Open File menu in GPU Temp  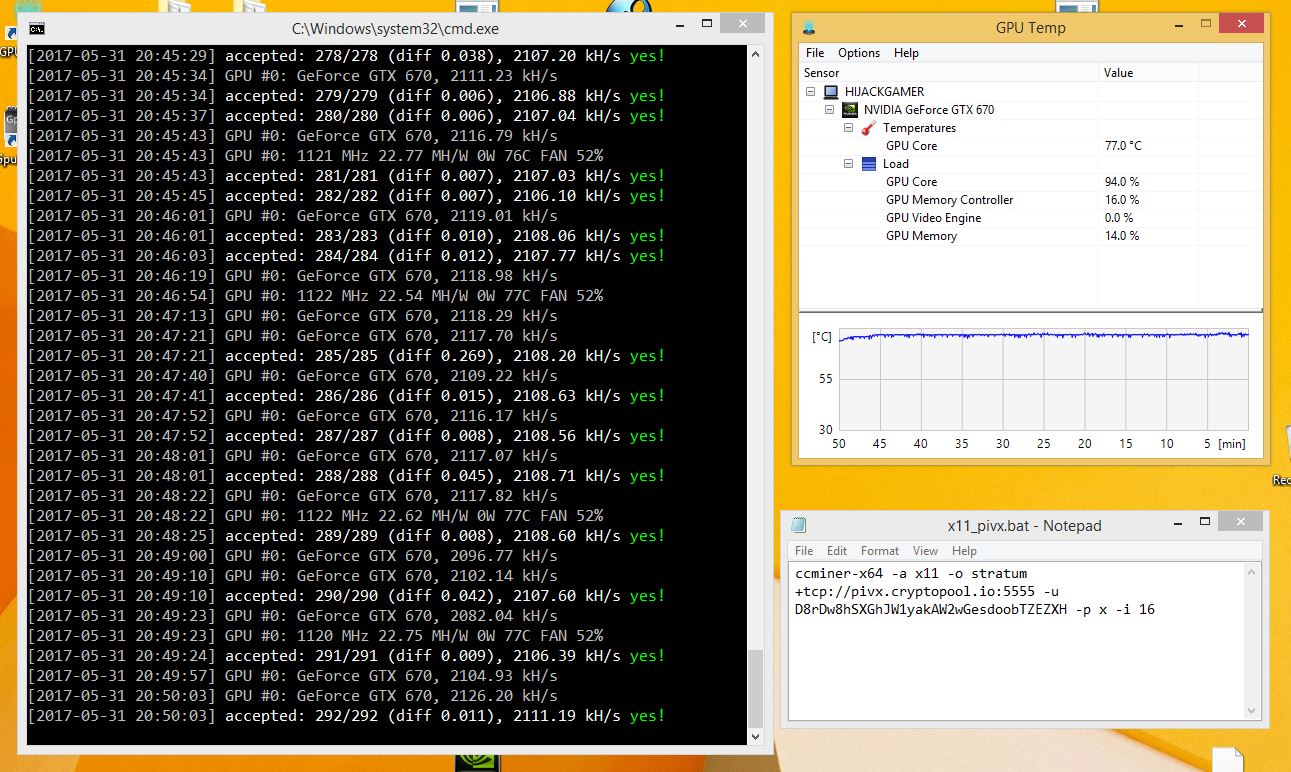click(x=815, y=53)
